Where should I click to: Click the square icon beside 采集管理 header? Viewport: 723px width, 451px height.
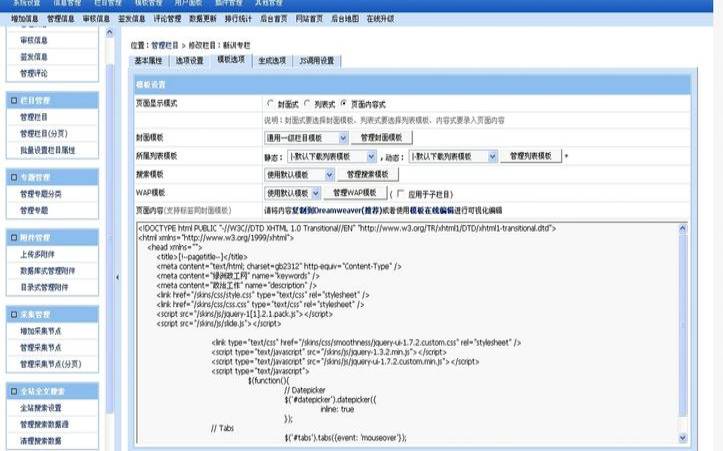click(x=12, y=313)
